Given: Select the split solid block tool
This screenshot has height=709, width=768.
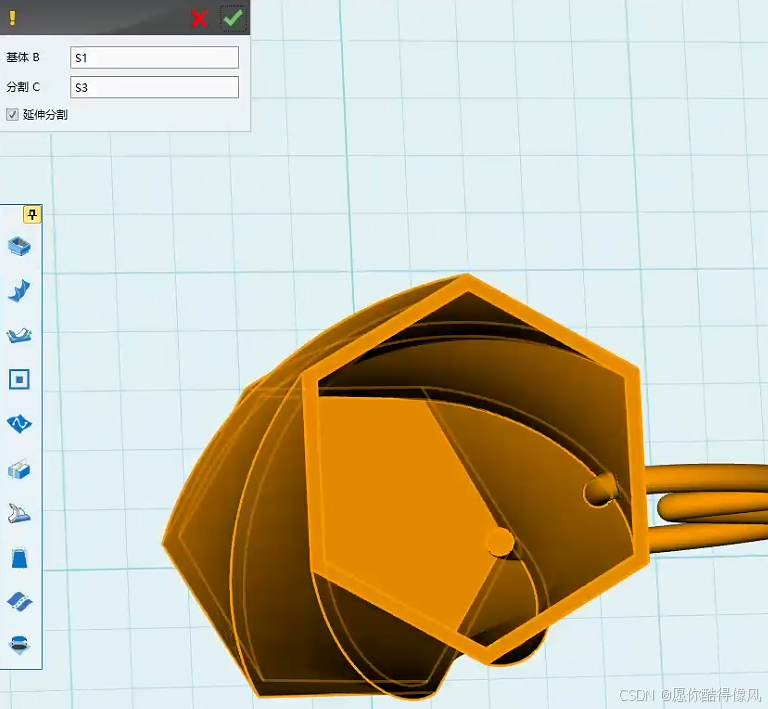Looking at the screenshot, I should pos(20,470).
